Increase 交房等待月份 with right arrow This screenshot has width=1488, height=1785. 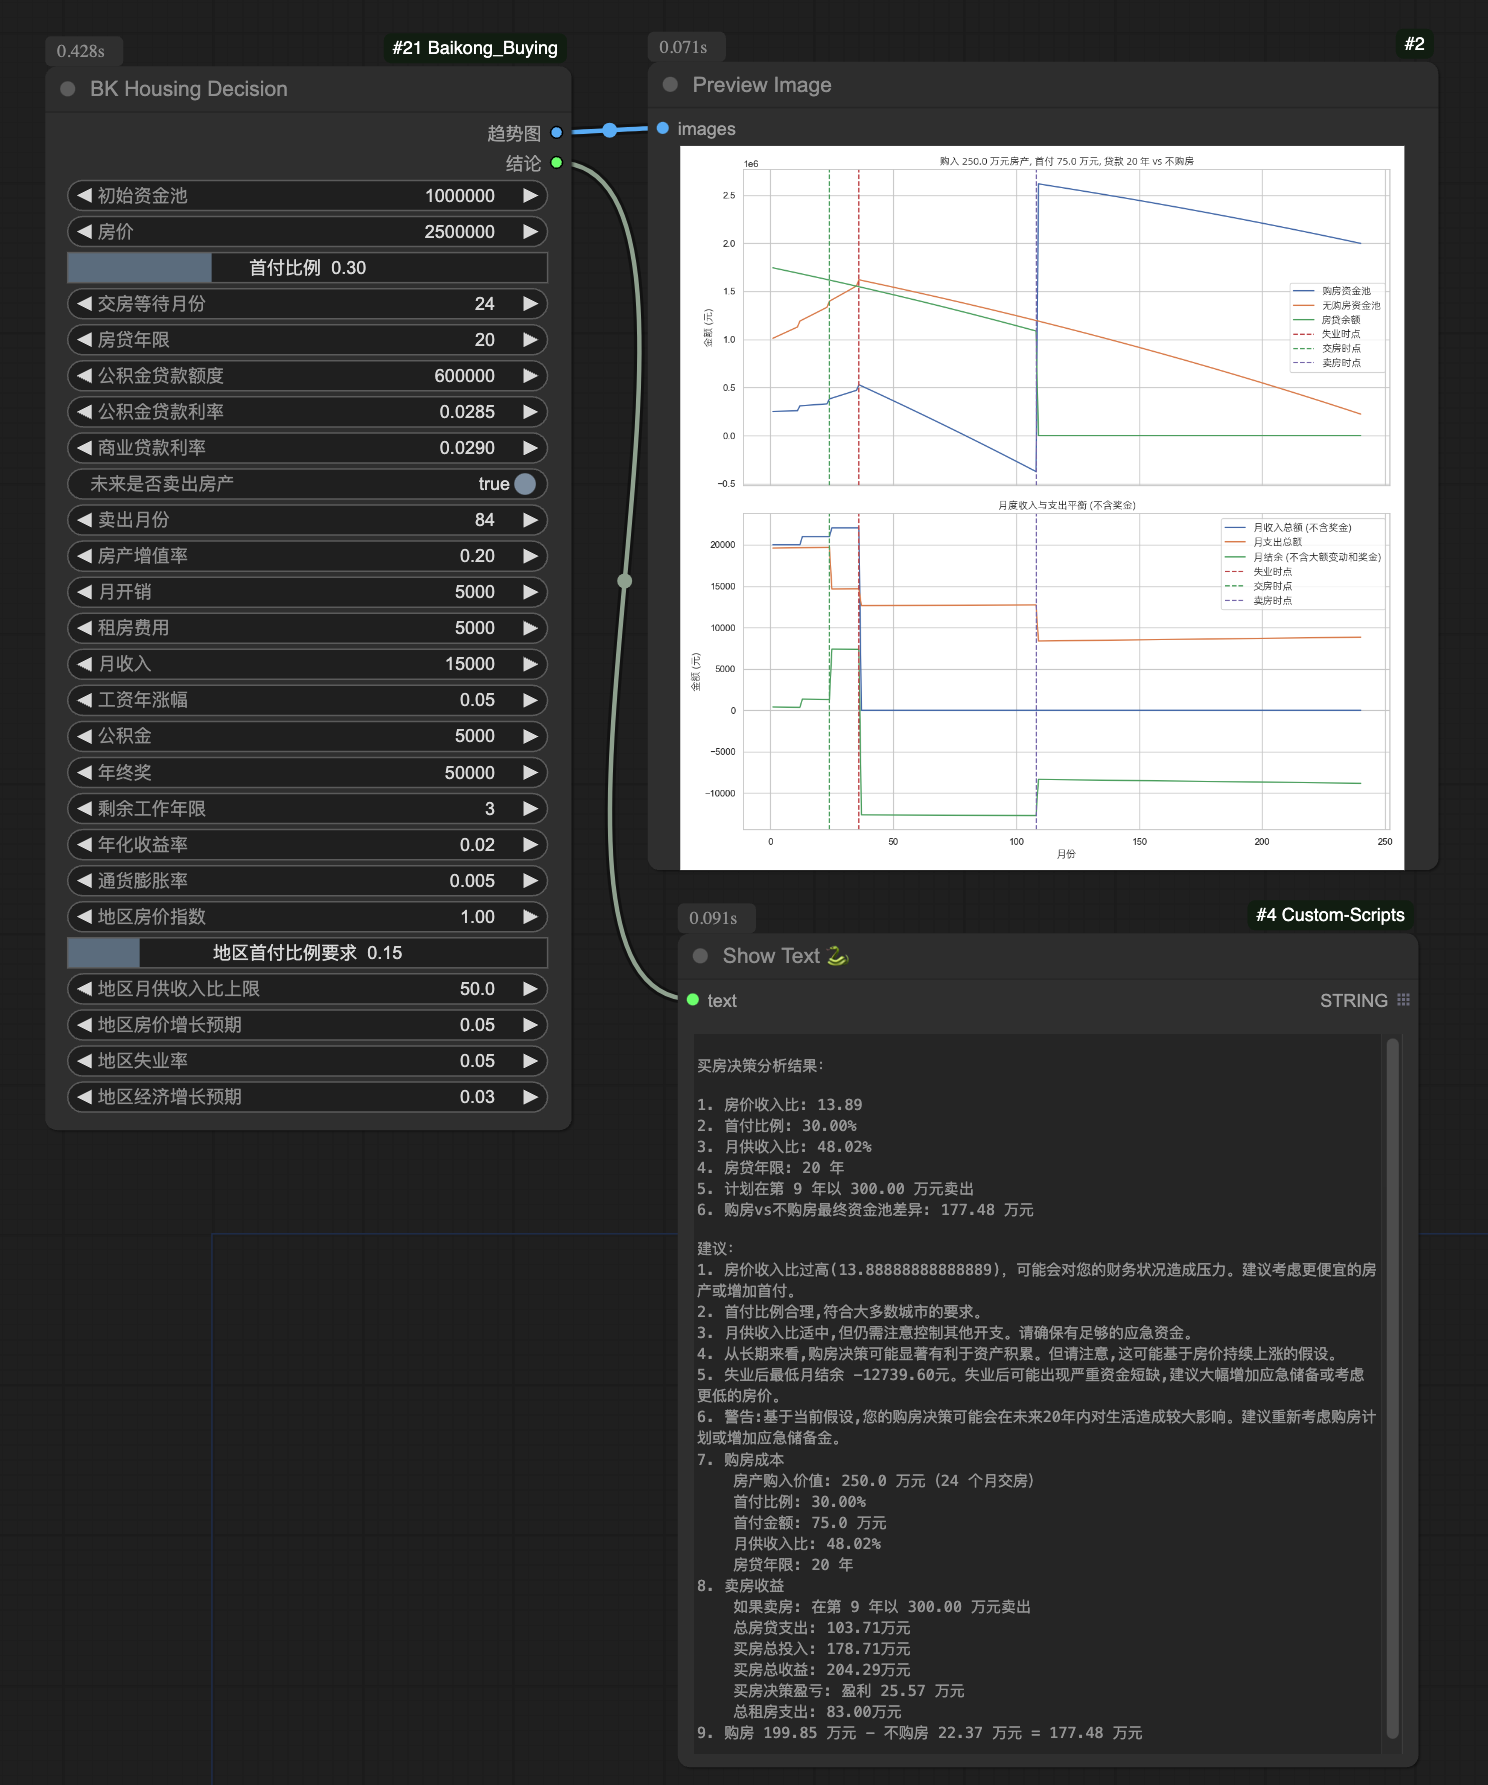pos(531,304)
